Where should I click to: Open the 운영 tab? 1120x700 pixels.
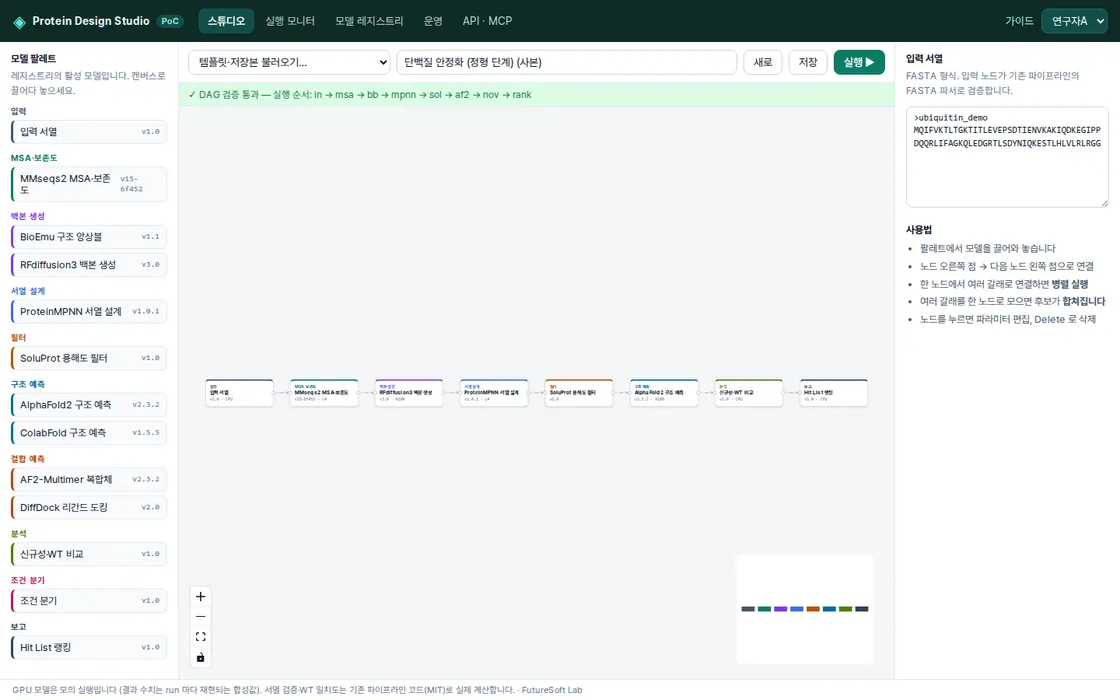(433, 21)
